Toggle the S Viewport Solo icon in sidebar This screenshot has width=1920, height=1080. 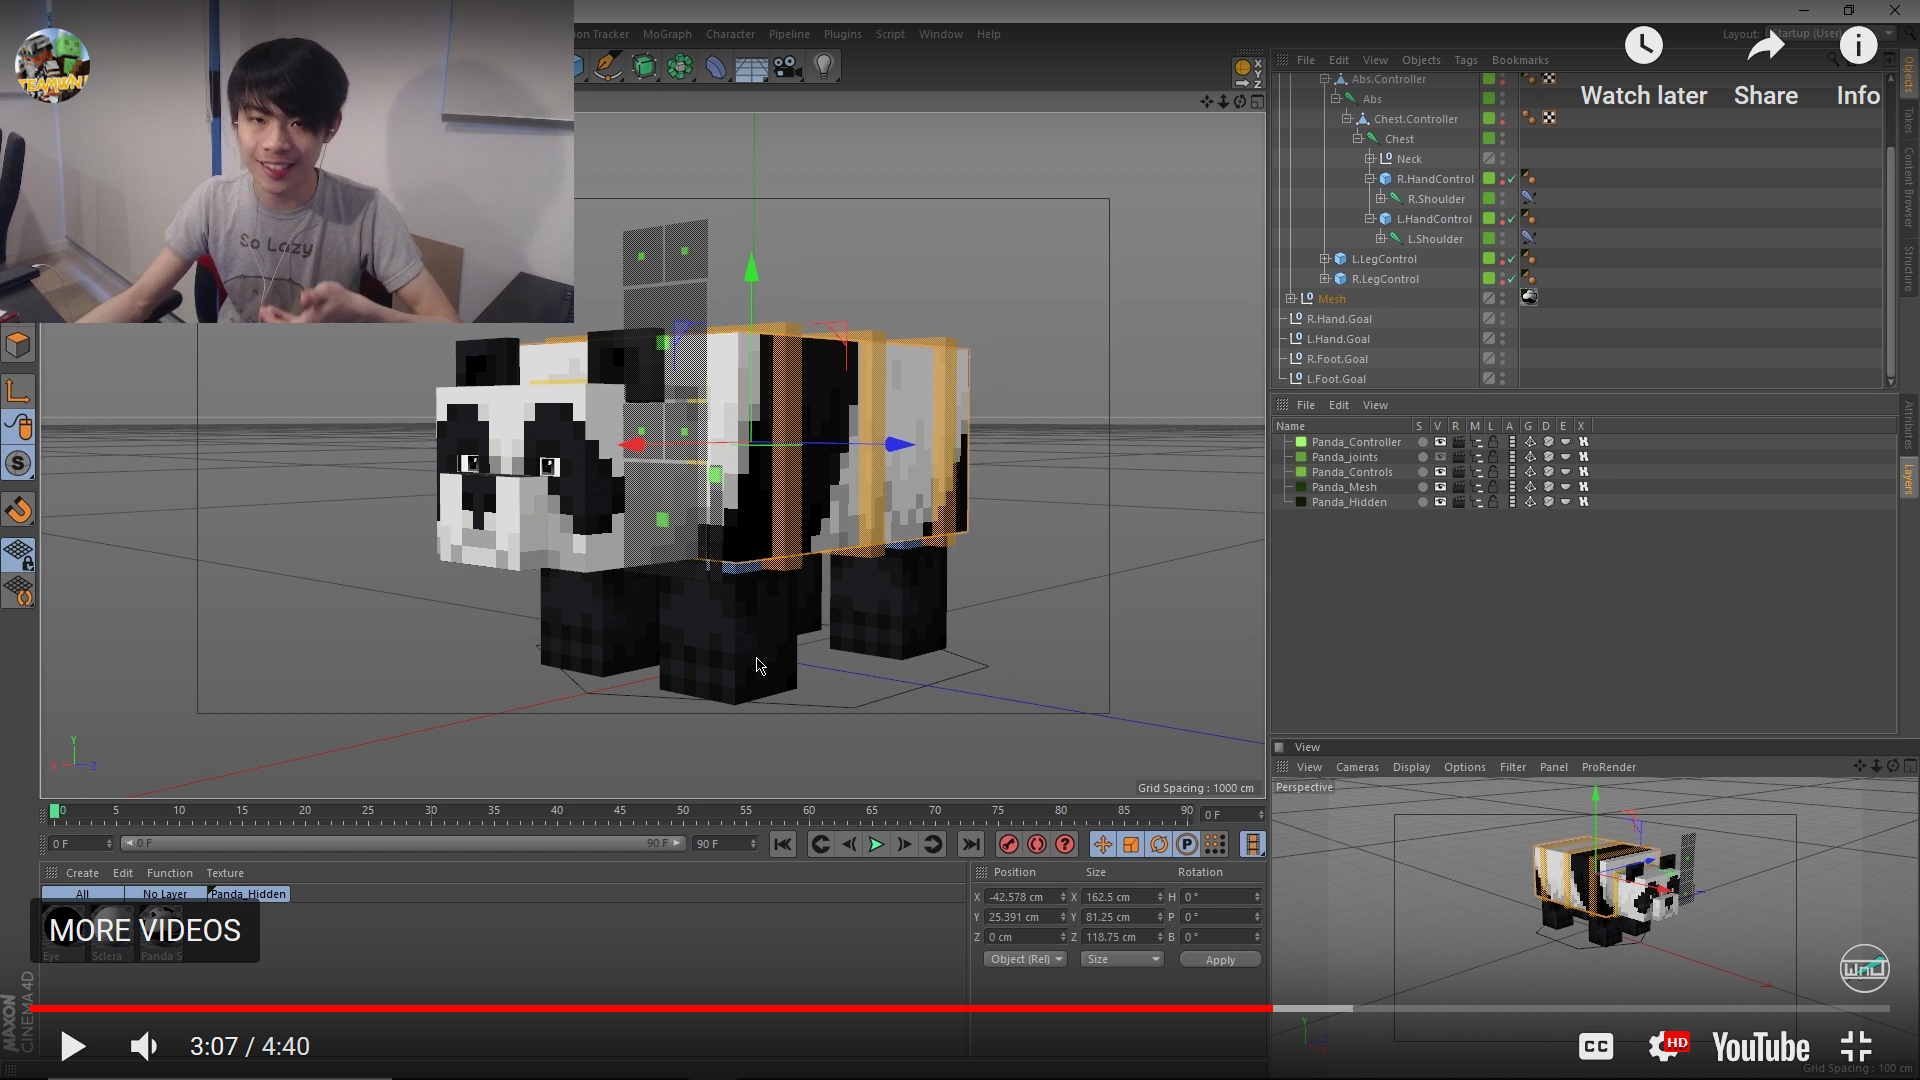coord(18,464)
